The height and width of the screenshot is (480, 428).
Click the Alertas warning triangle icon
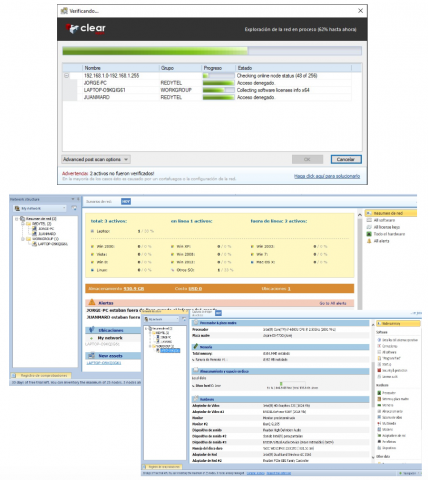pyautogui.click(x=92, y=302)
